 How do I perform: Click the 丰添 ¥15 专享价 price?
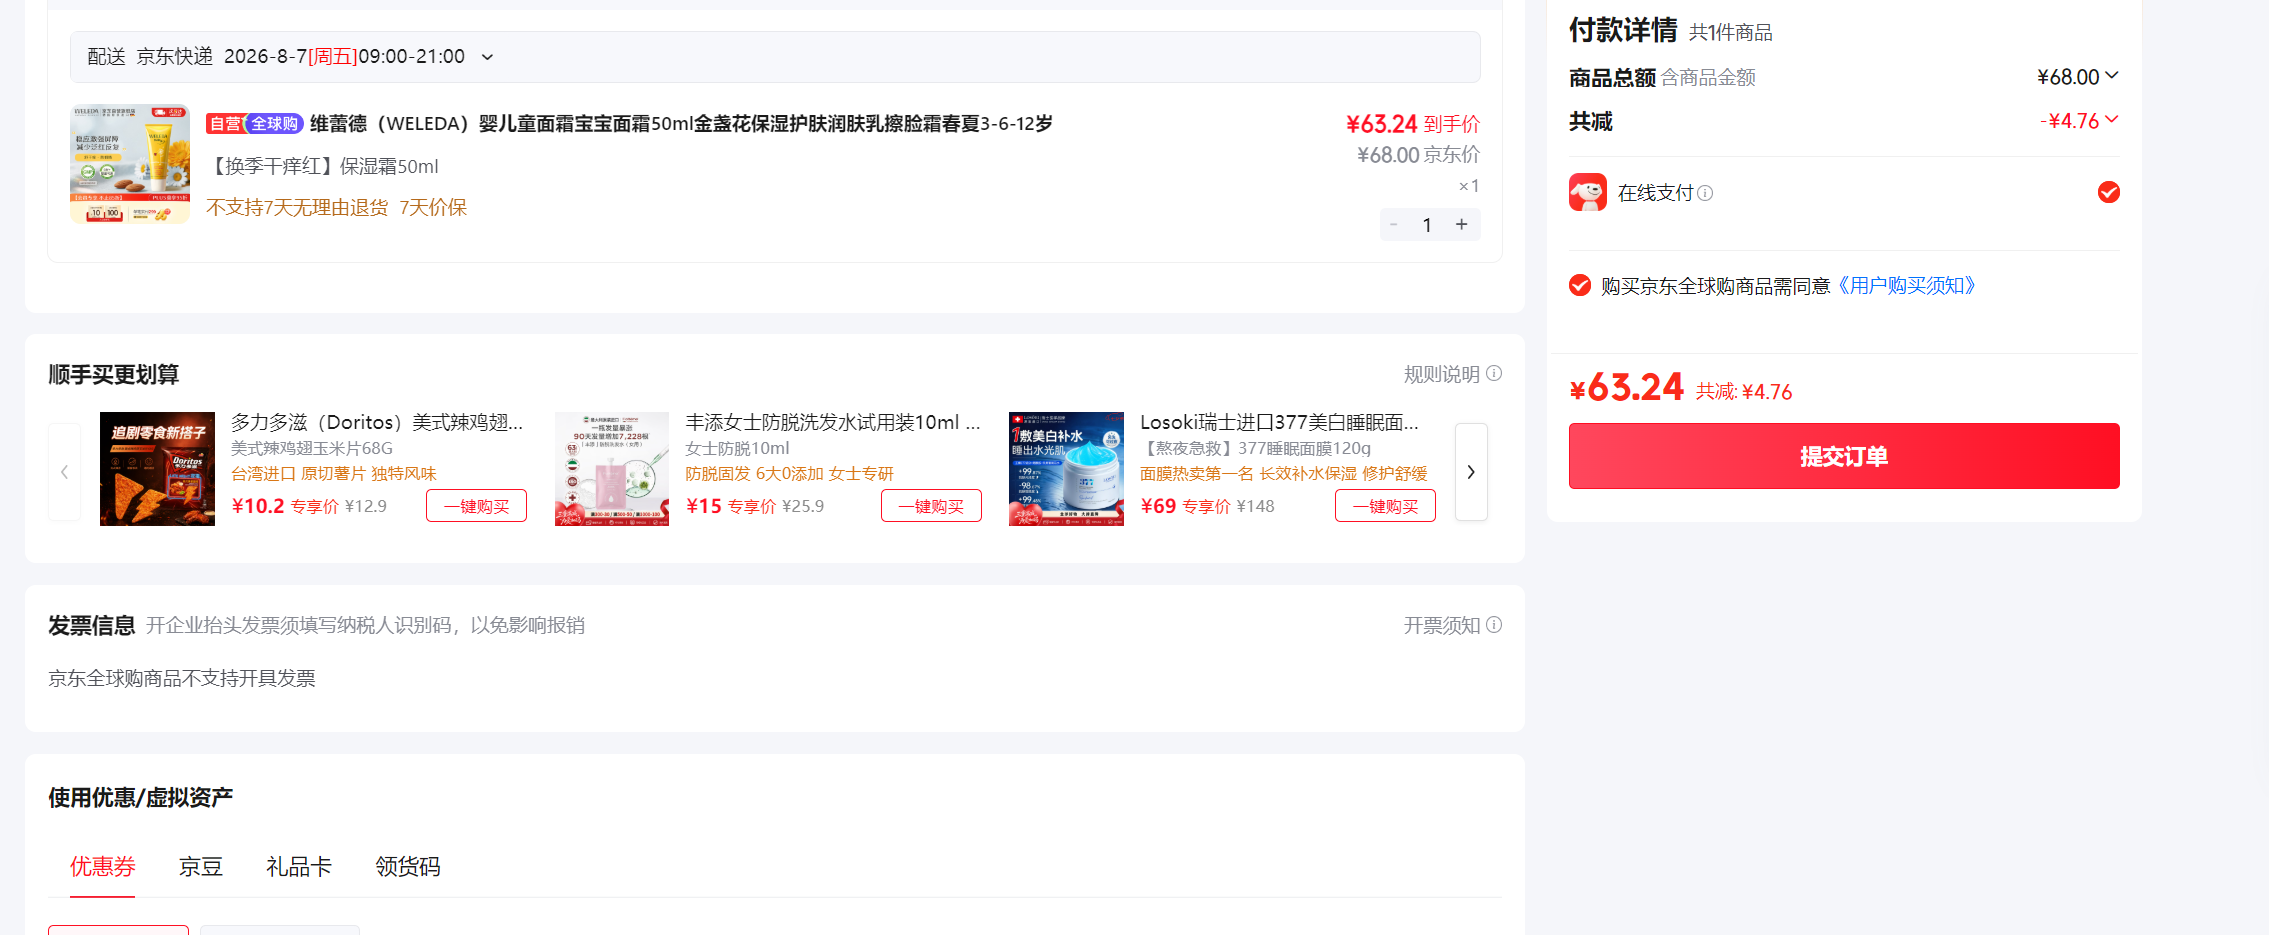pyautogui.click(x=731, y=506)
